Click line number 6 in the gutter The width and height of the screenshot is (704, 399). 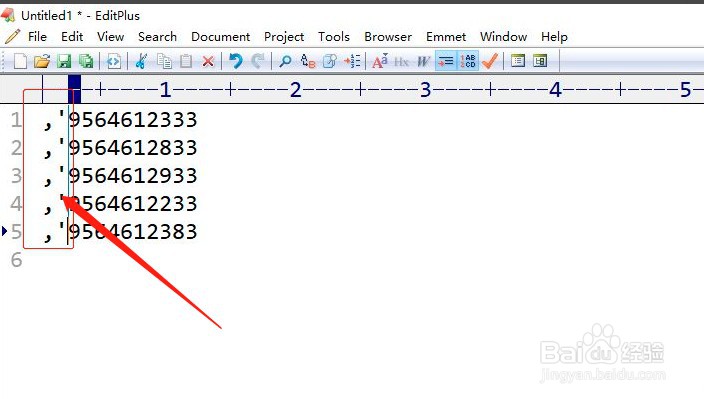(16, 260)
